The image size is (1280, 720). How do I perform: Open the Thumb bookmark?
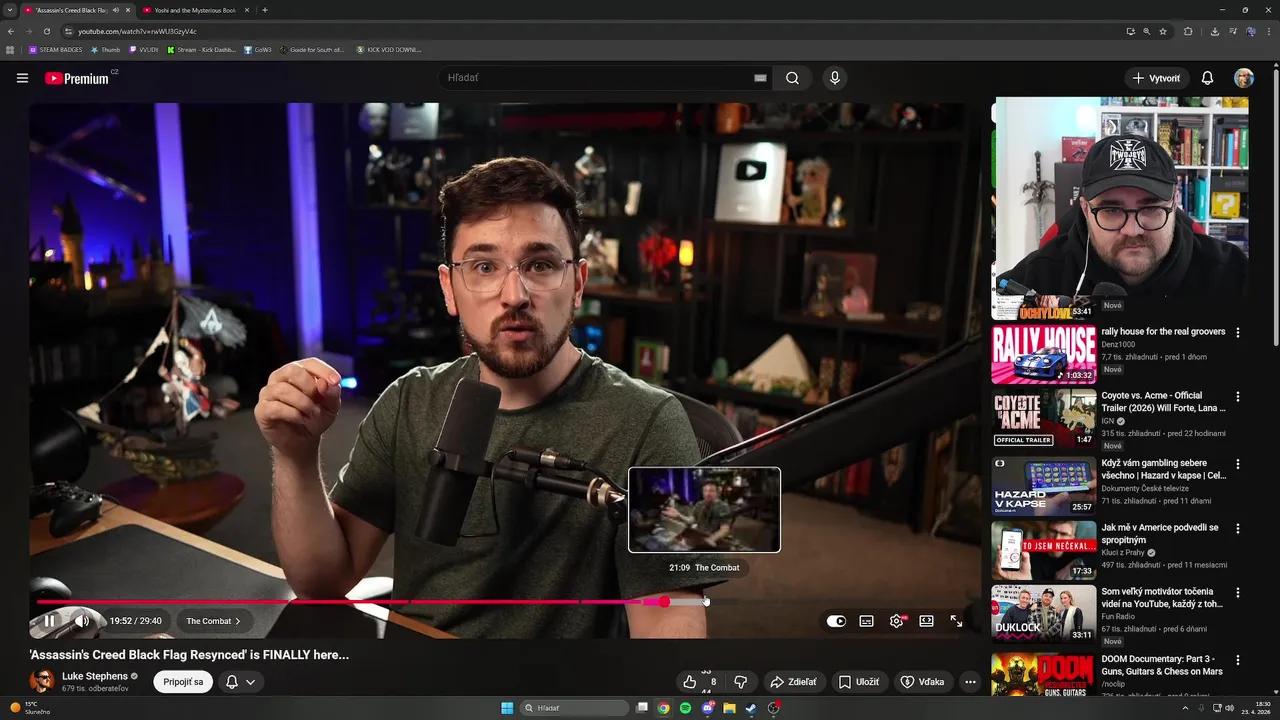coord(106,49)
